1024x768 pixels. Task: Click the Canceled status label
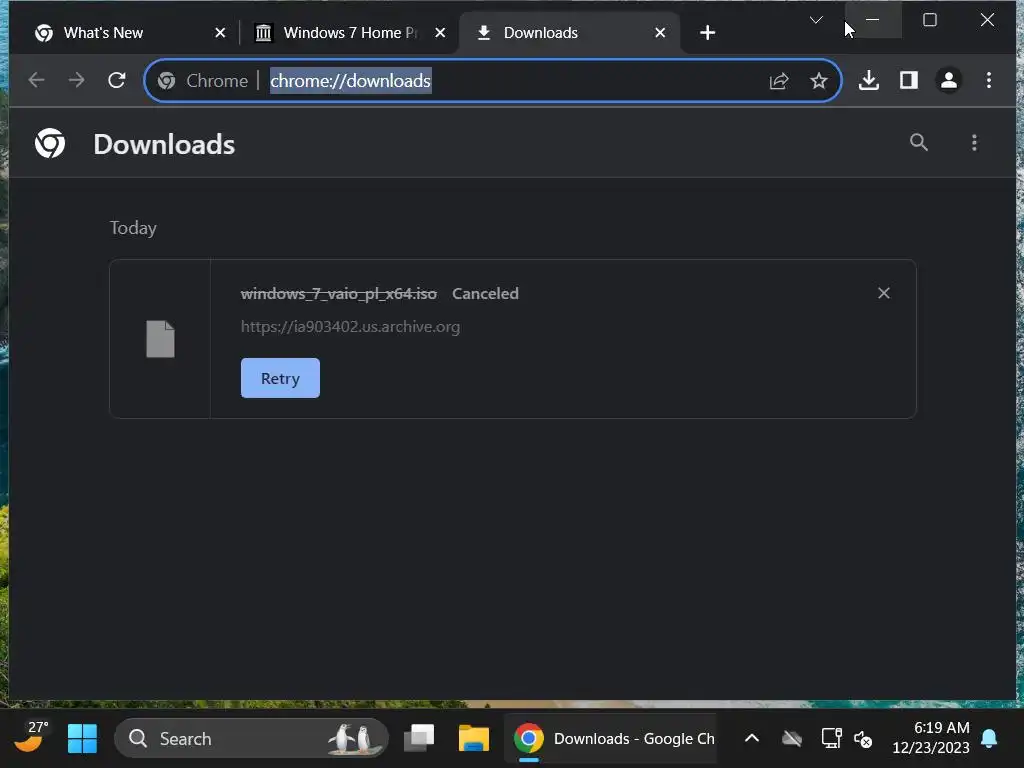[485, 294]
